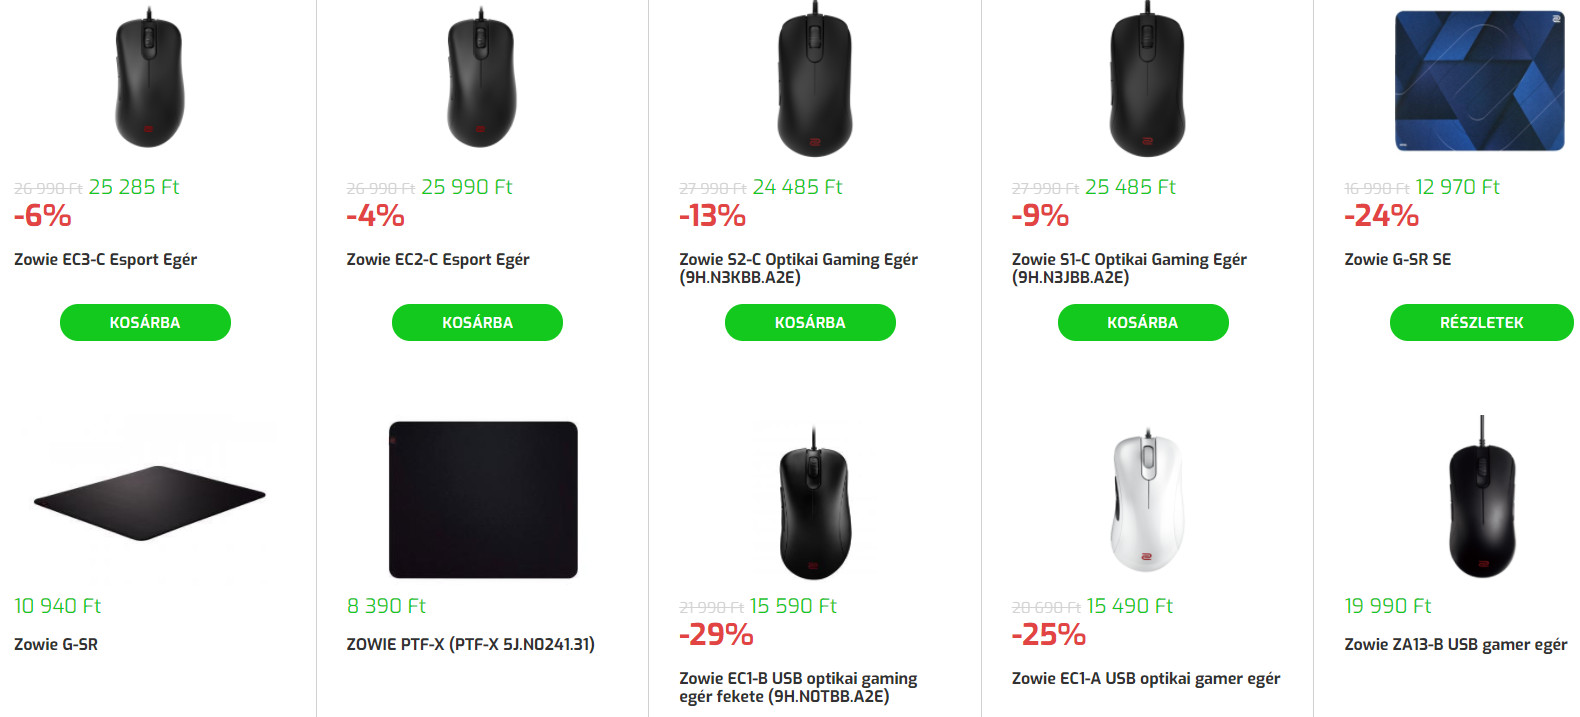Open the black Zowie EC1-B mouse image
This screenshot has height=717, width=1580.
click(x=814, y=505)
